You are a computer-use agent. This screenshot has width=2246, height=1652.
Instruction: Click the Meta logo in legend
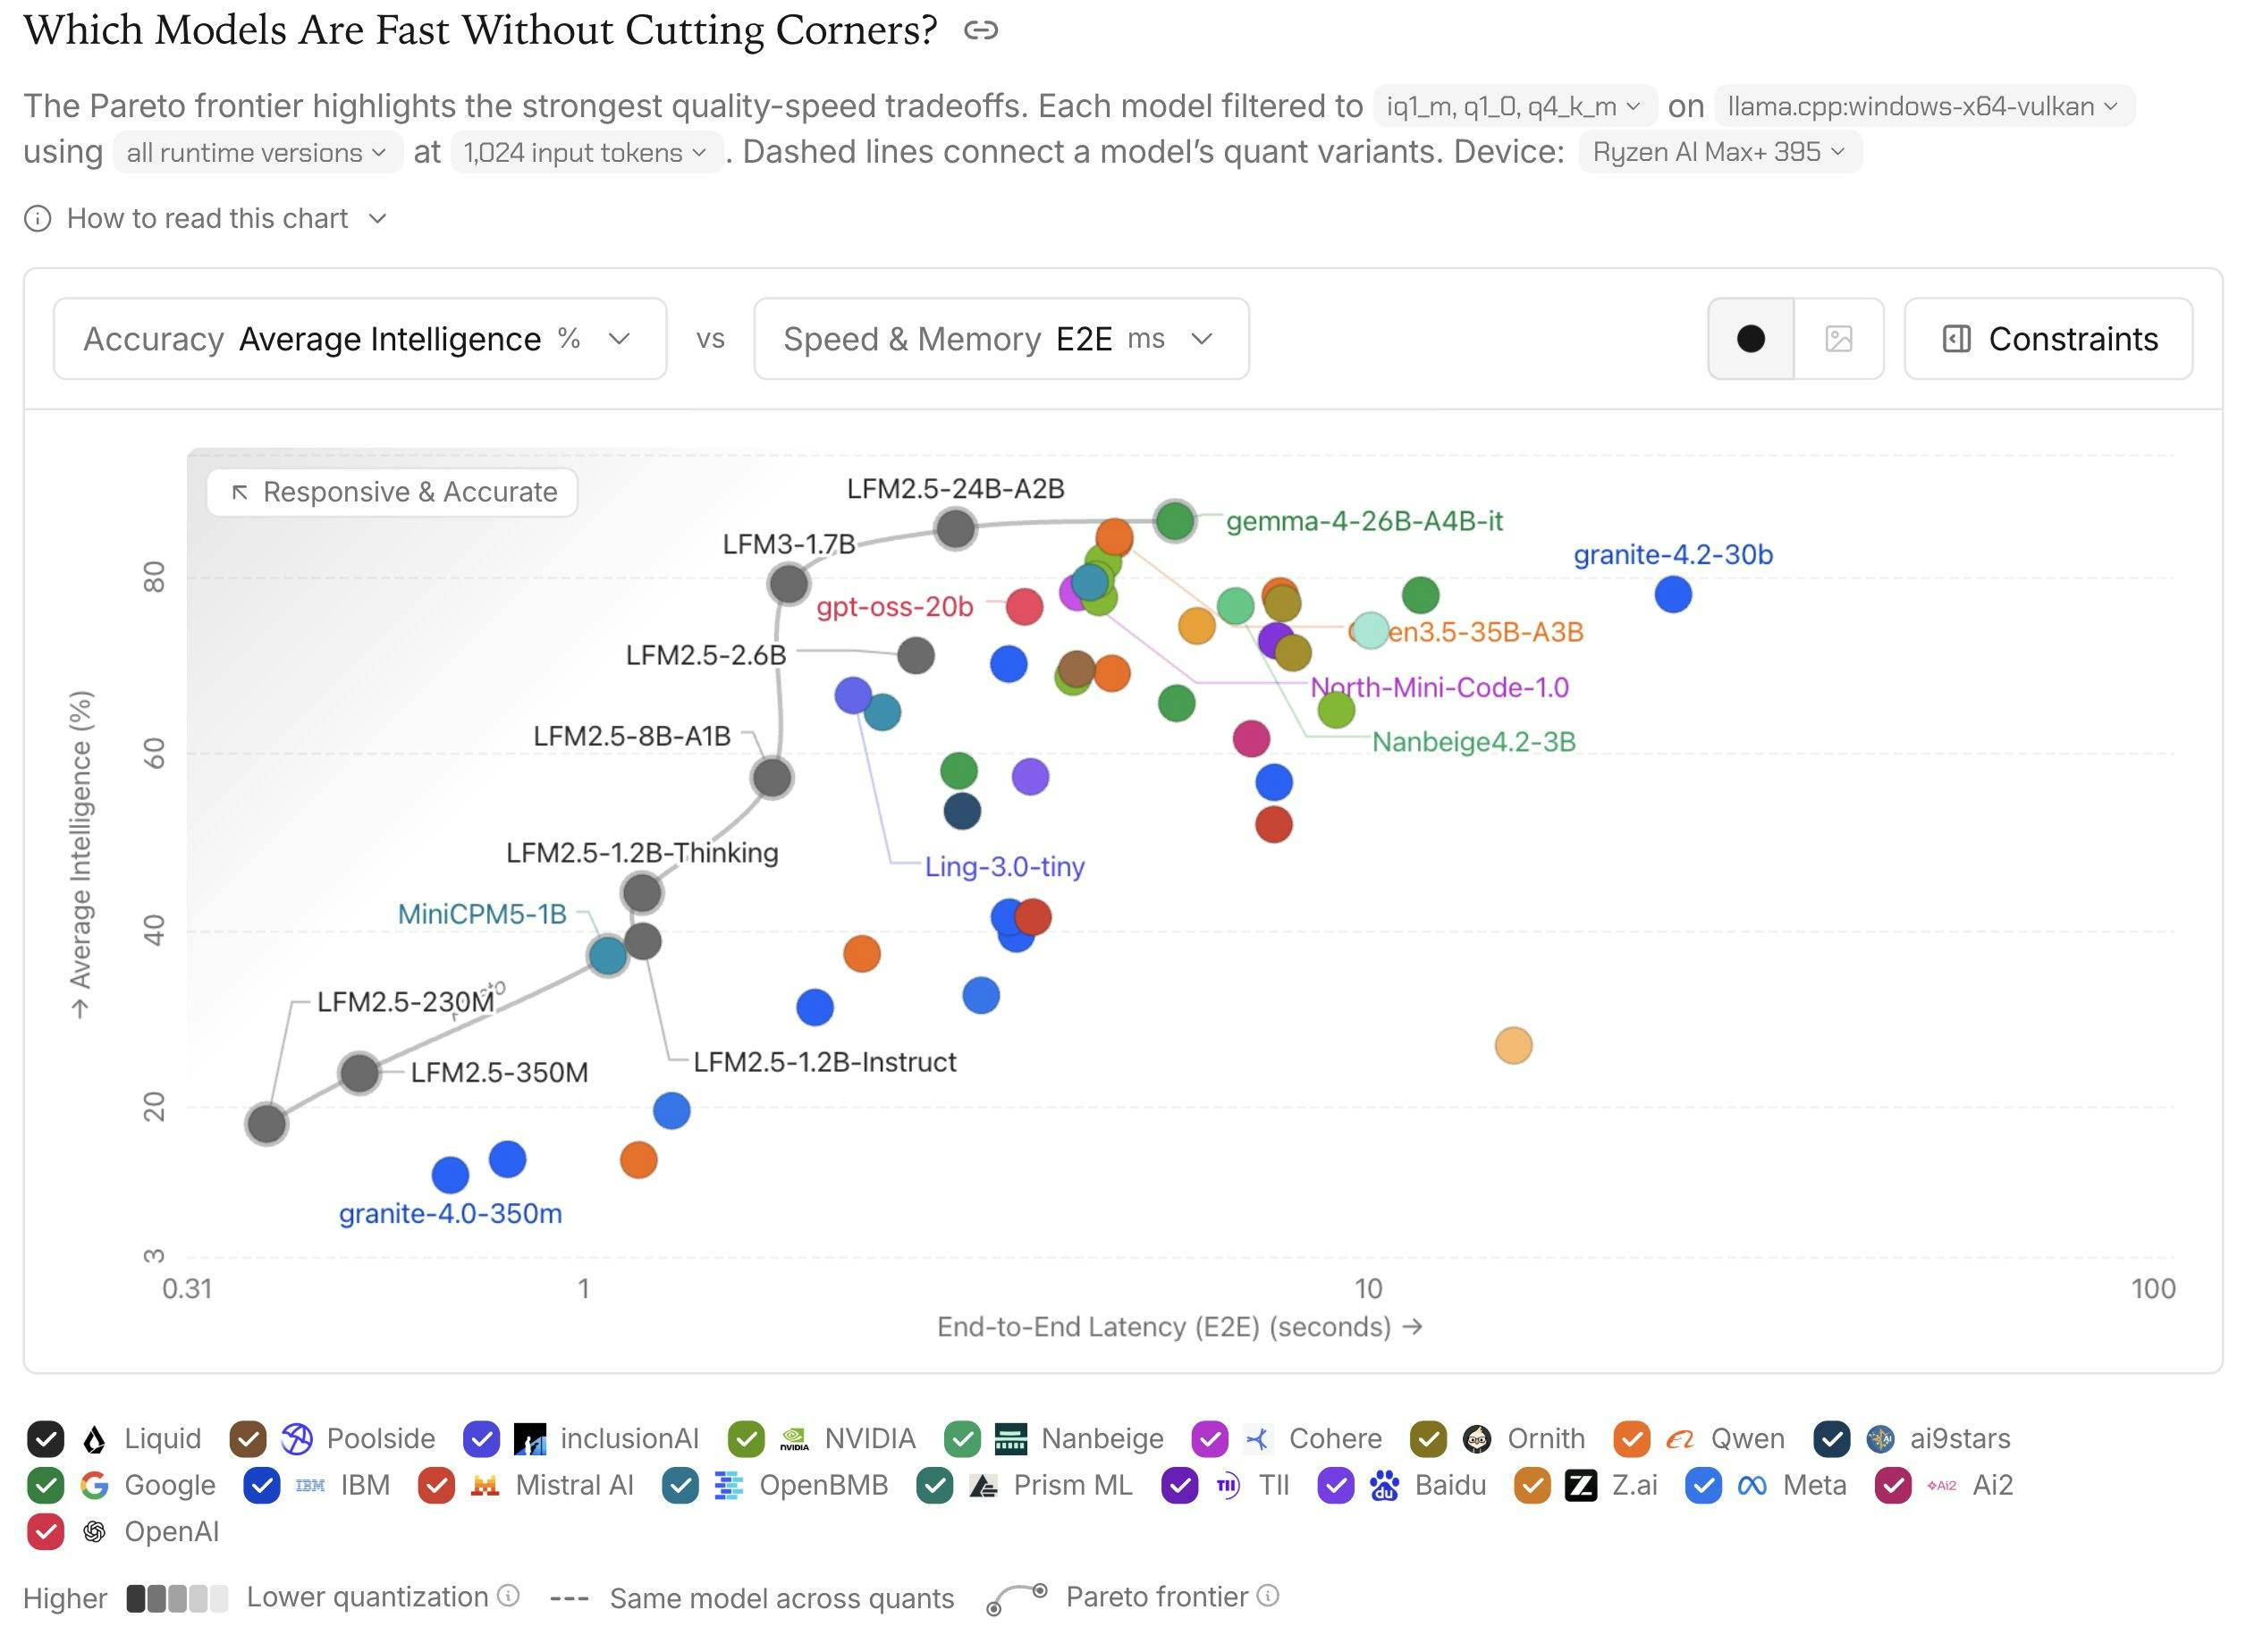[1752, 1486]
